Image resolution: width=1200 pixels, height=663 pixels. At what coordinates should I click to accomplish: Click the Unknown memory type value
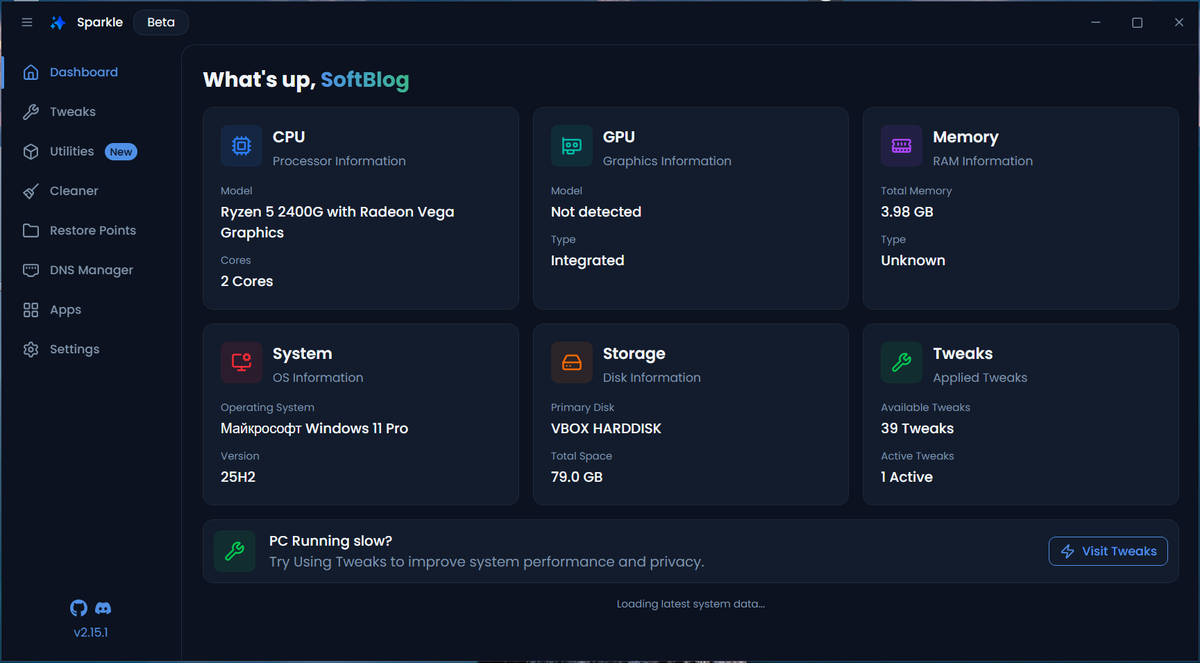913,261
